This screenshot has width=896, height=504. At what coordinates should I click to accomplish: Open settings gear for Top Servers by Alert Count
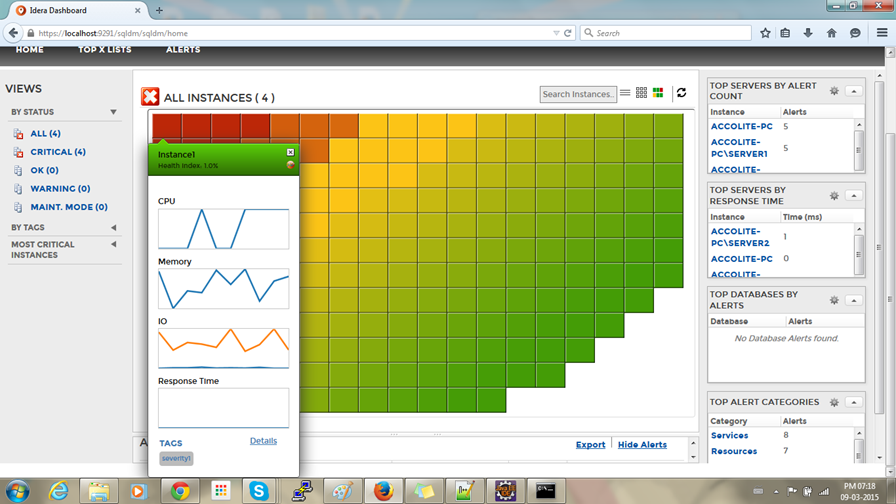click(x=834, y=91)
